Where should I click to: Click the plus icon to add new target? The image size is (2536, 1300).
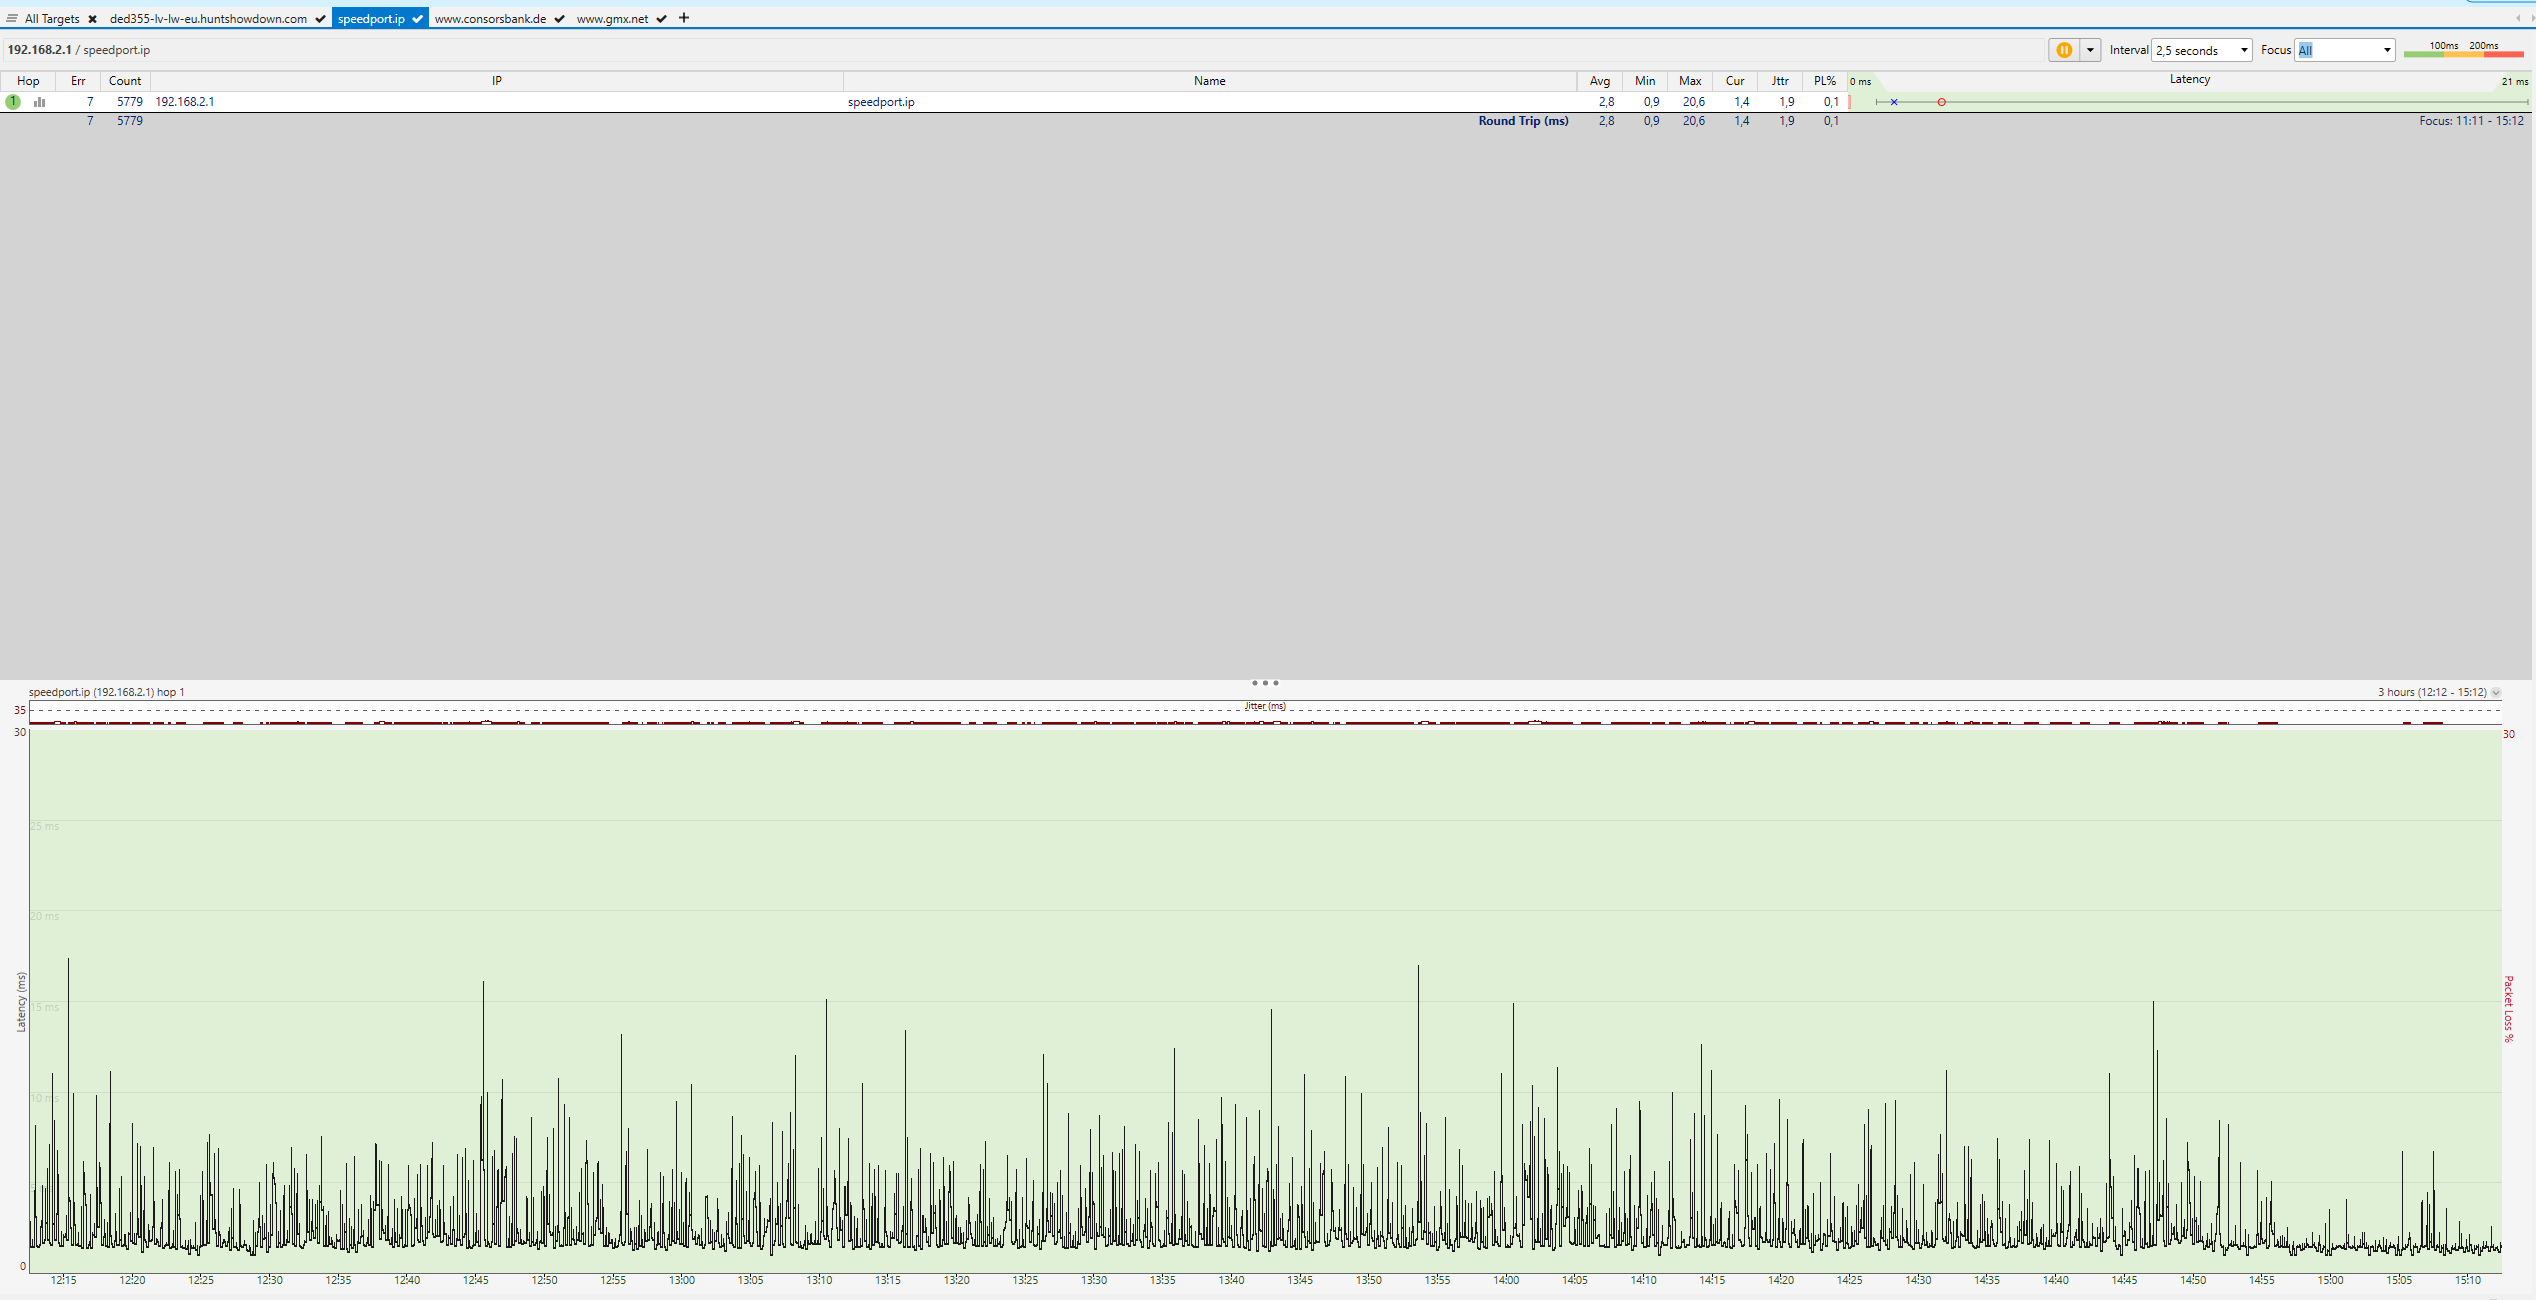(x=684, y=18)
